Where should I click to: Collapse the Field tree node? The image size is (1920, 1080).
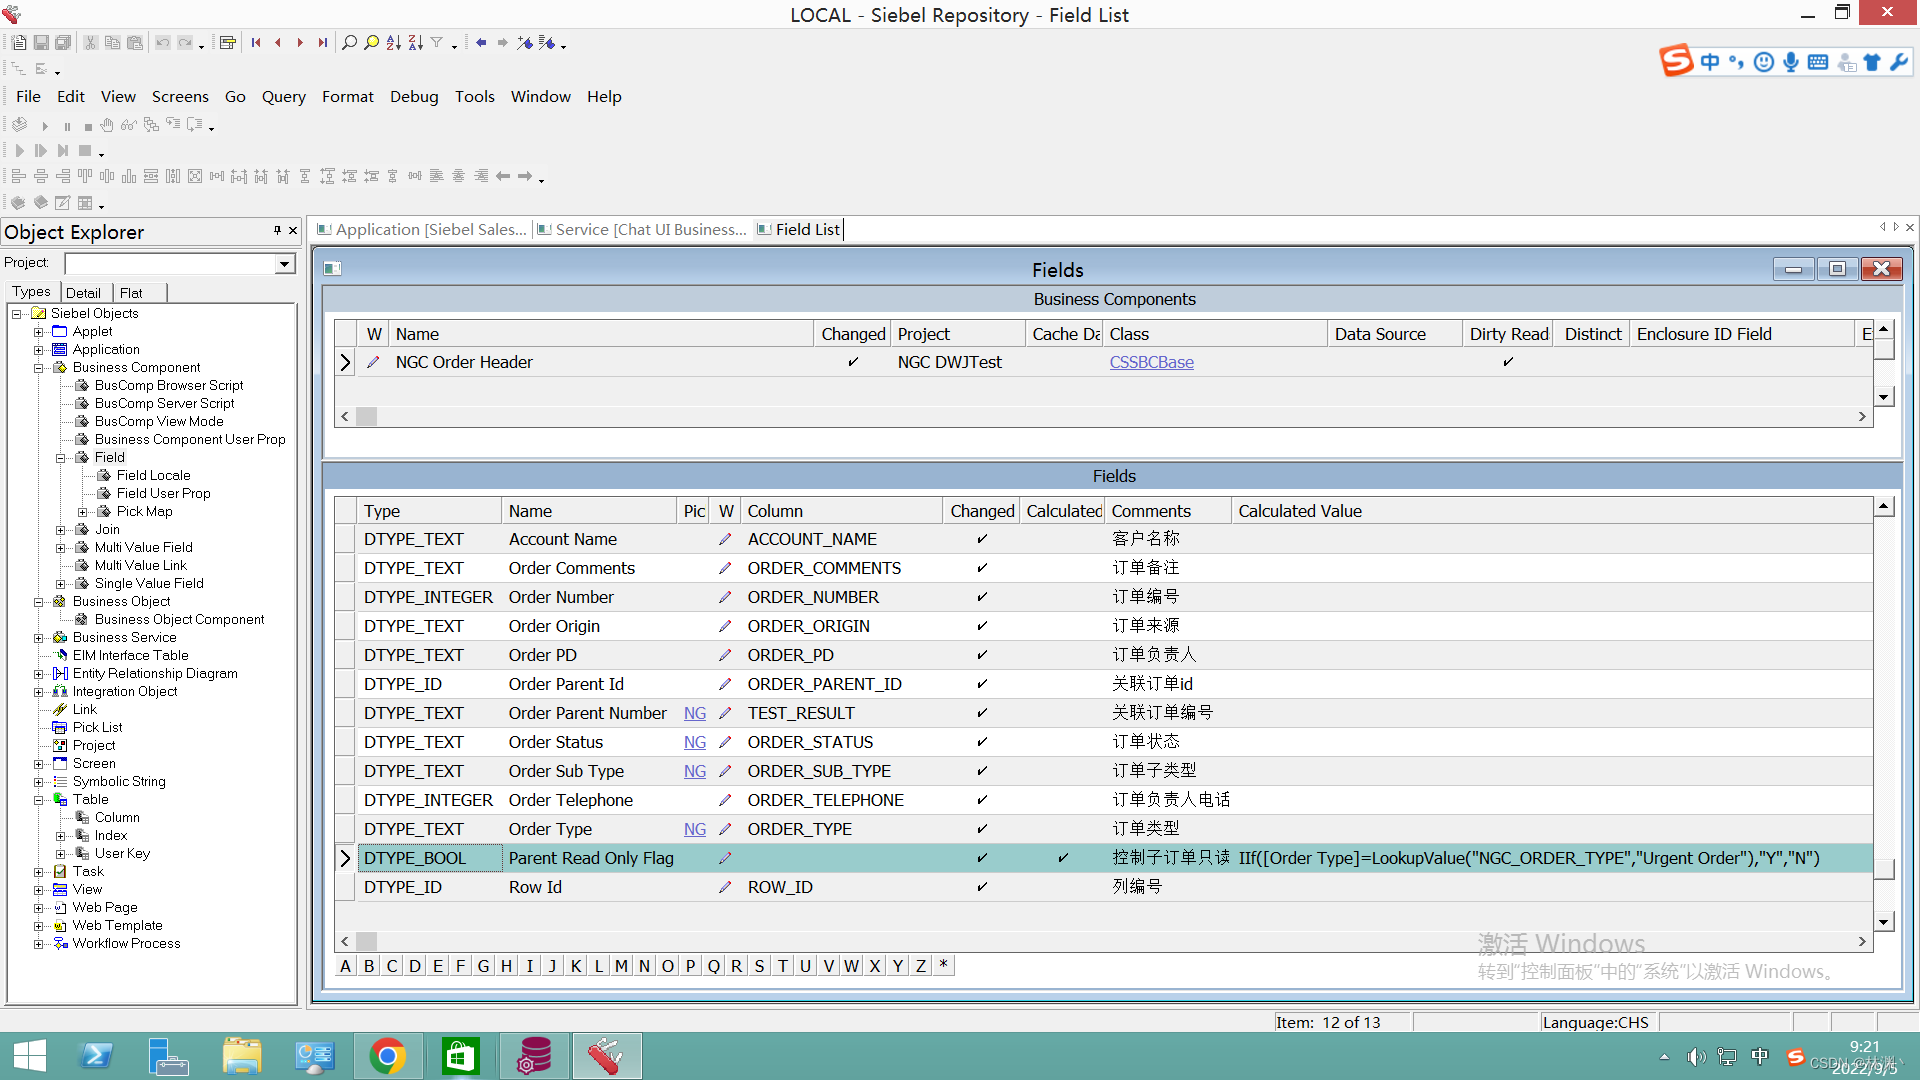(x=61, y=458)
